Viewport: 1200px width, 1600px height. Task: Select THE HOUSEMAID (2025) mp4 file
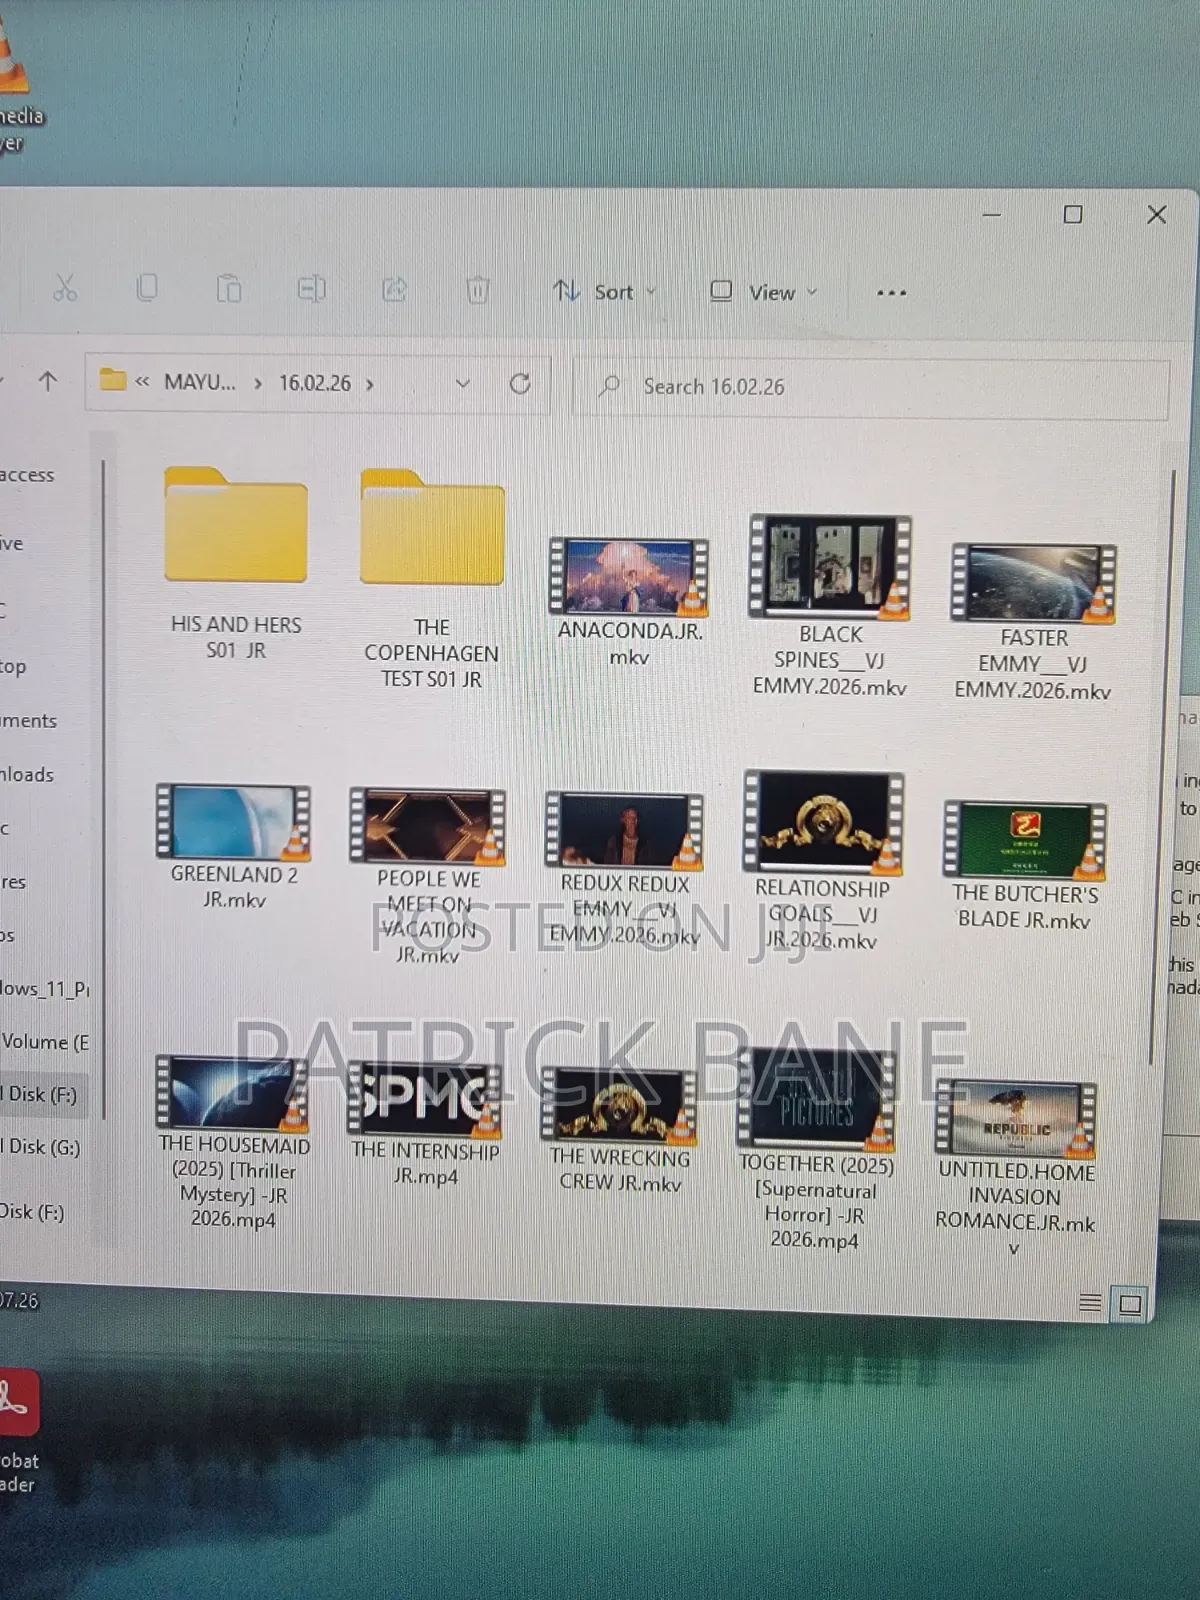[234, 1142]
